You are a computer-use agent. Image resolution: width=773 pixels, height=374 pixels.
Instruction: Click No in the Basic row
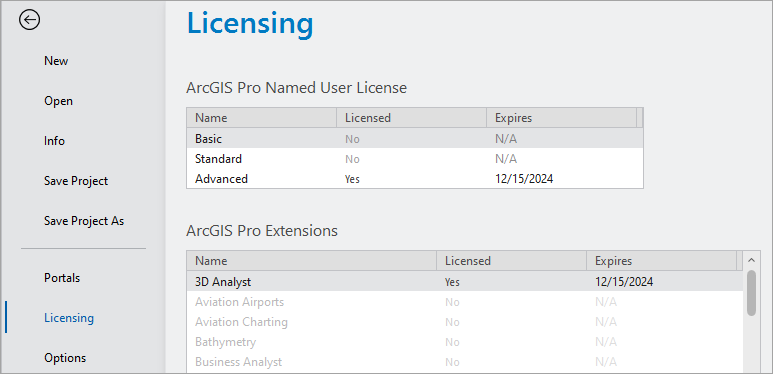click(x=352, y=139)
